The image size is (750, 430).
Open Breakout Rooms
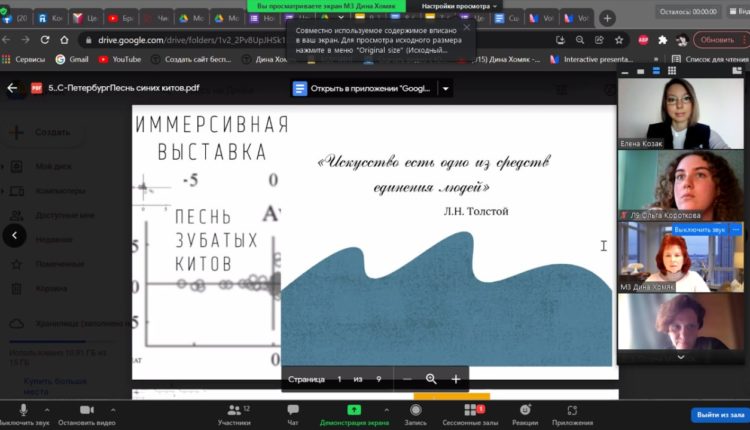[x=470, y=415]
